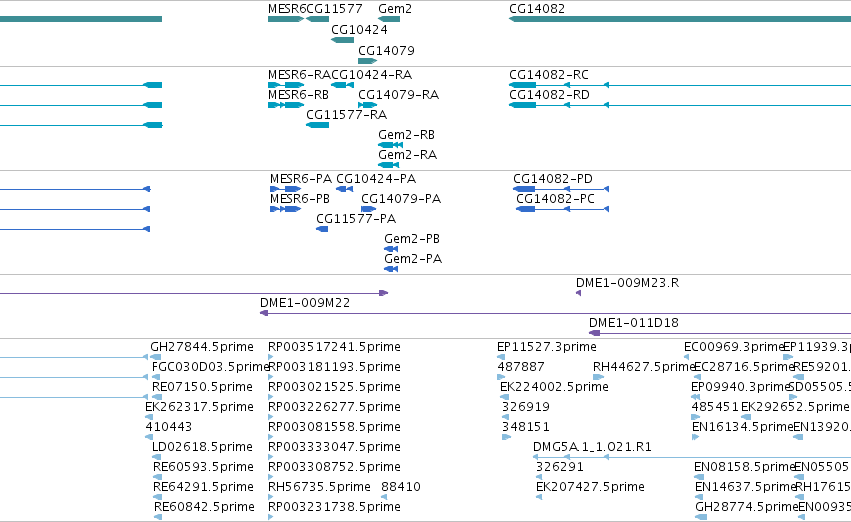The width and height of the screenshot is (851, 522).
Task: Select the DMG5A1_1.O21.R1 feature
Action: coord(692,457)
